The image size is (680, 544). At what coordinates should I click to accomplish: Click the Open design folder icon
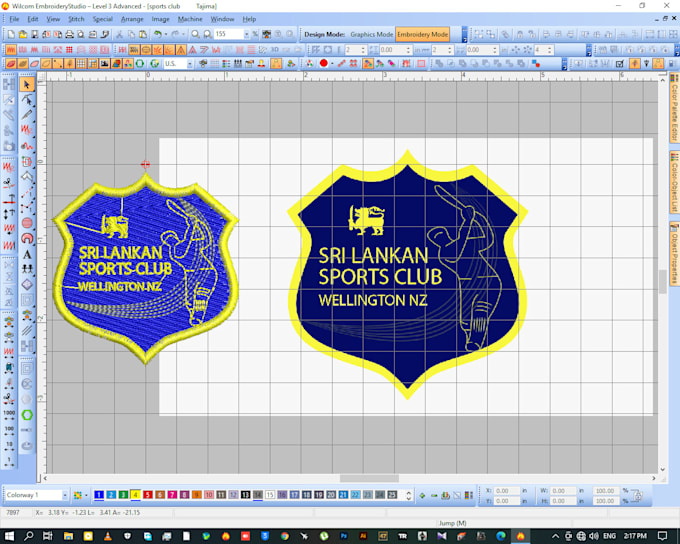(23, 34)
